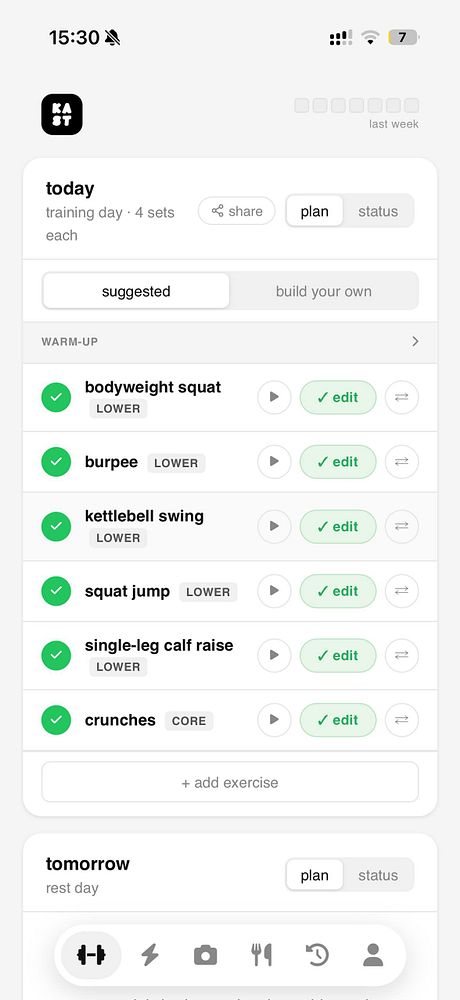Viewport: 460px width, 1000px height.
Task: Open the dumbbell workout tab in bottom bar
Action: click(91, 955)
